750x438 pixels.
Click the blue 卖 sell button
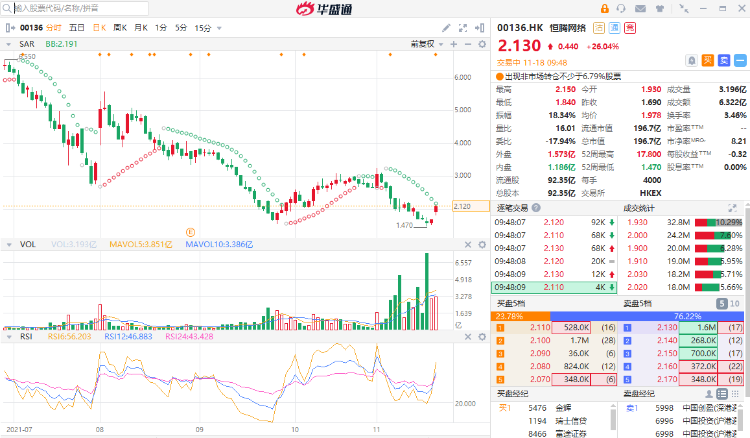click(724, 60)
